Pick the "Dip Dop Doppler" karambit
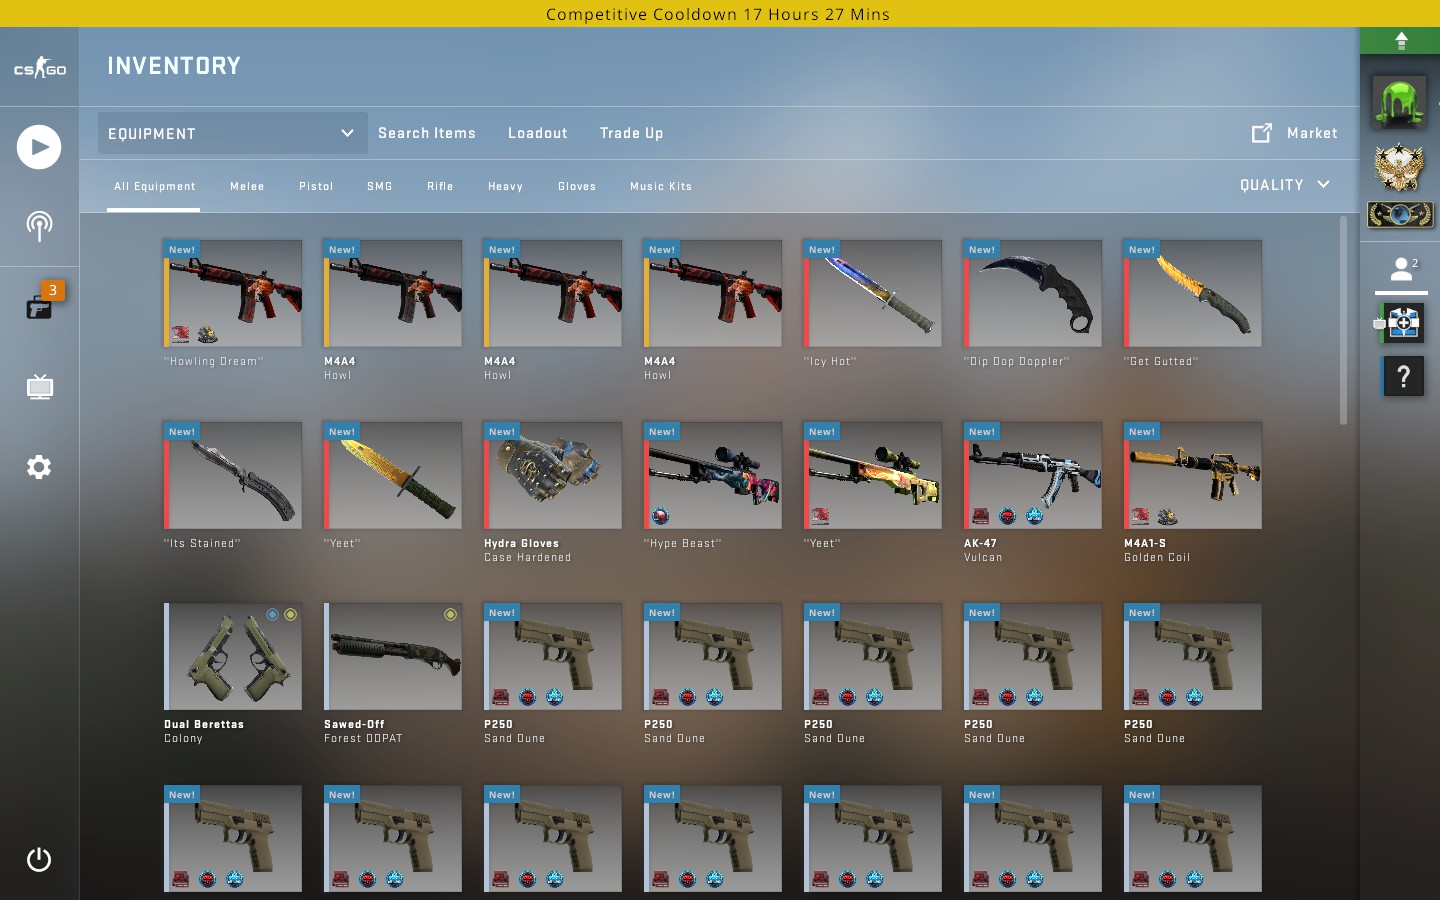Image resolution: width=1440 pixels, height=900 pixels. coord(1033,293)
